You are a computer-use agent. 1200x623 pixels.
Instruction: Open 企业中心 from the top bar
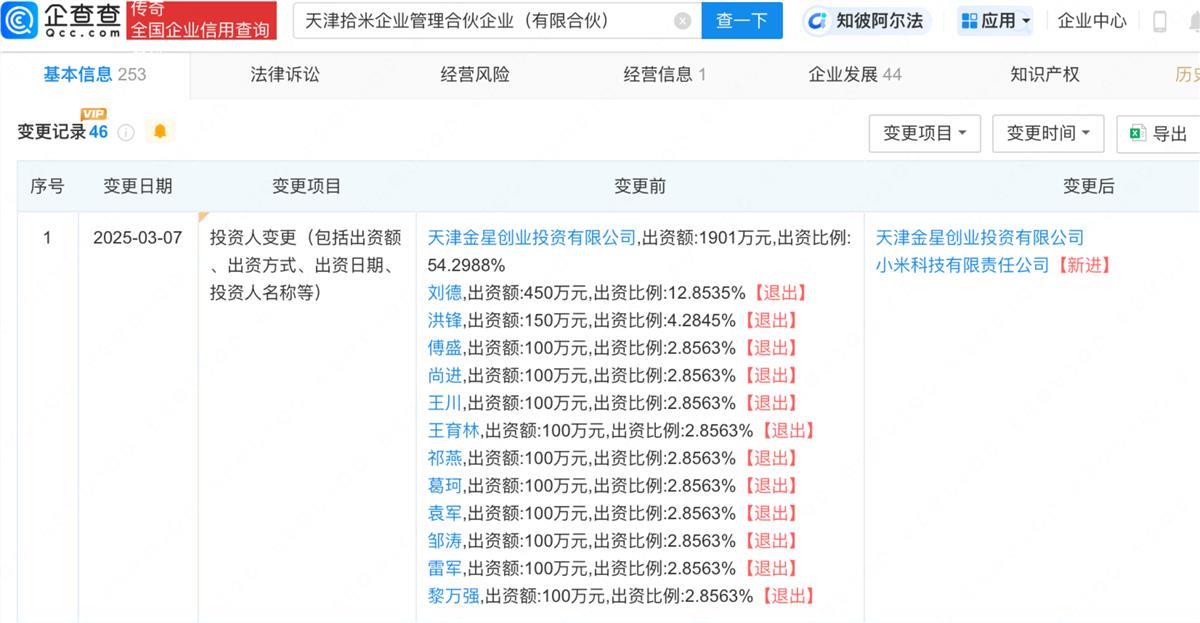[1092, 20]
